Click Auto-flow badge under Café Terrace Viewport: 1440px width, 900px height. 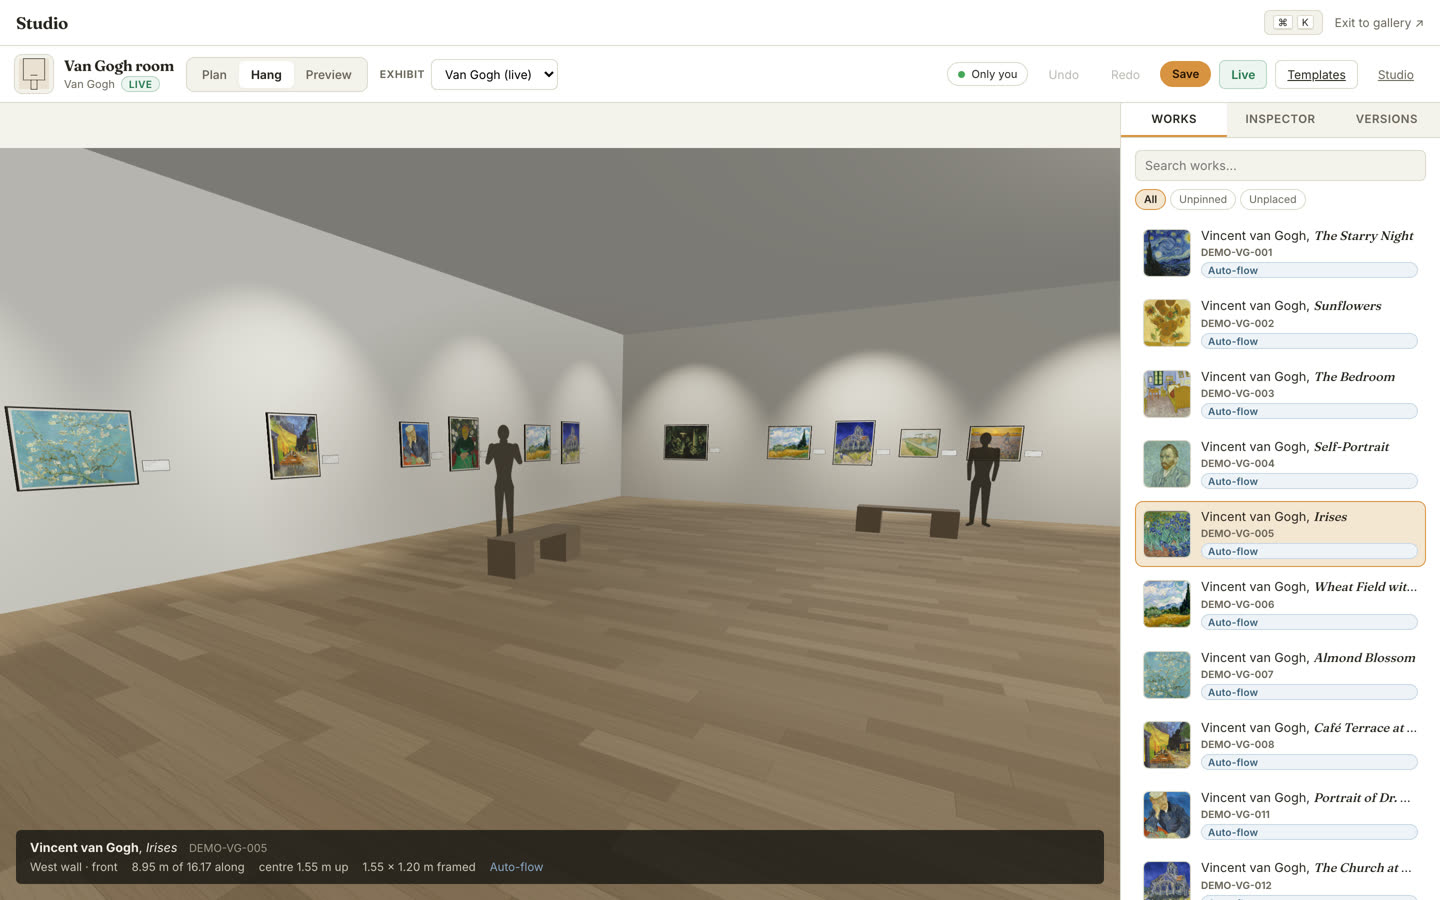pyautogui.click(x=1309, y=762)
